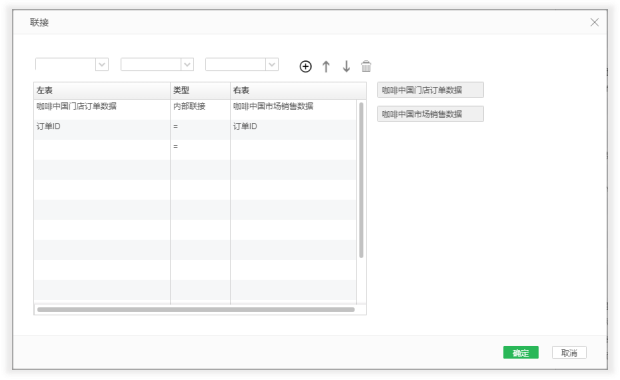The height and width of the screenshot is (380, 620).
Task: Click the 类型 column header
Action: [200, 91]
